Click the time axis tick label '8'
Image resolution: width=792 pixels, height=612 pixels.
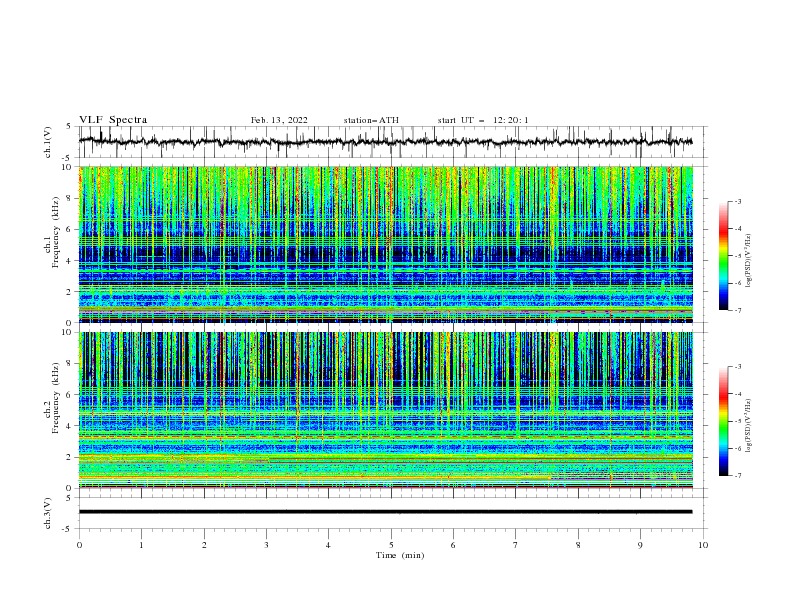pyautogui.click(x=578, y=545)
